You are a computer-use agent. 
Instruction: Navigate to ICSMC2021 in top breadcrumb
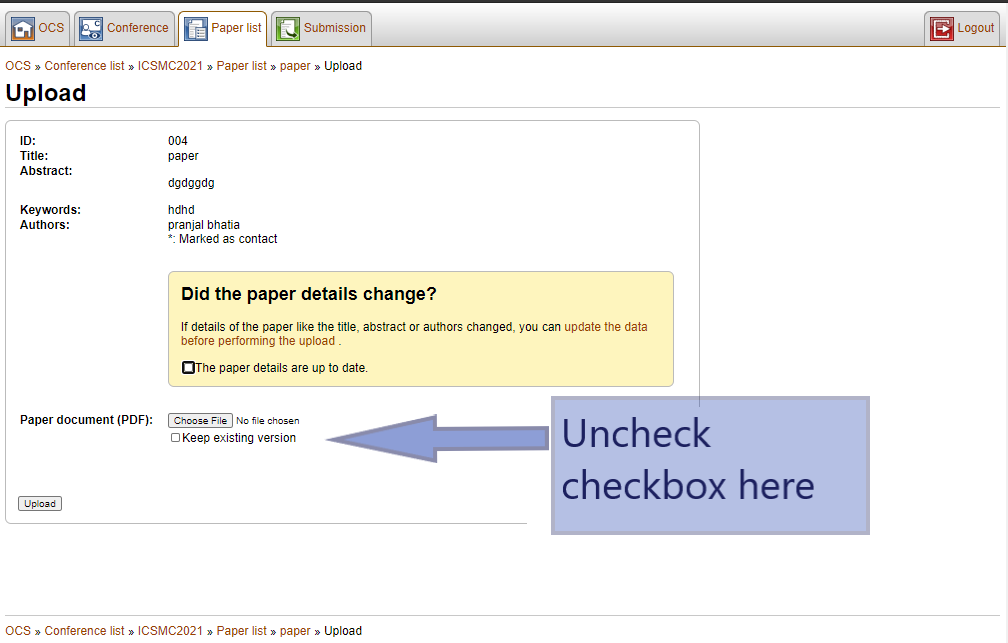(x=171, y=66)
